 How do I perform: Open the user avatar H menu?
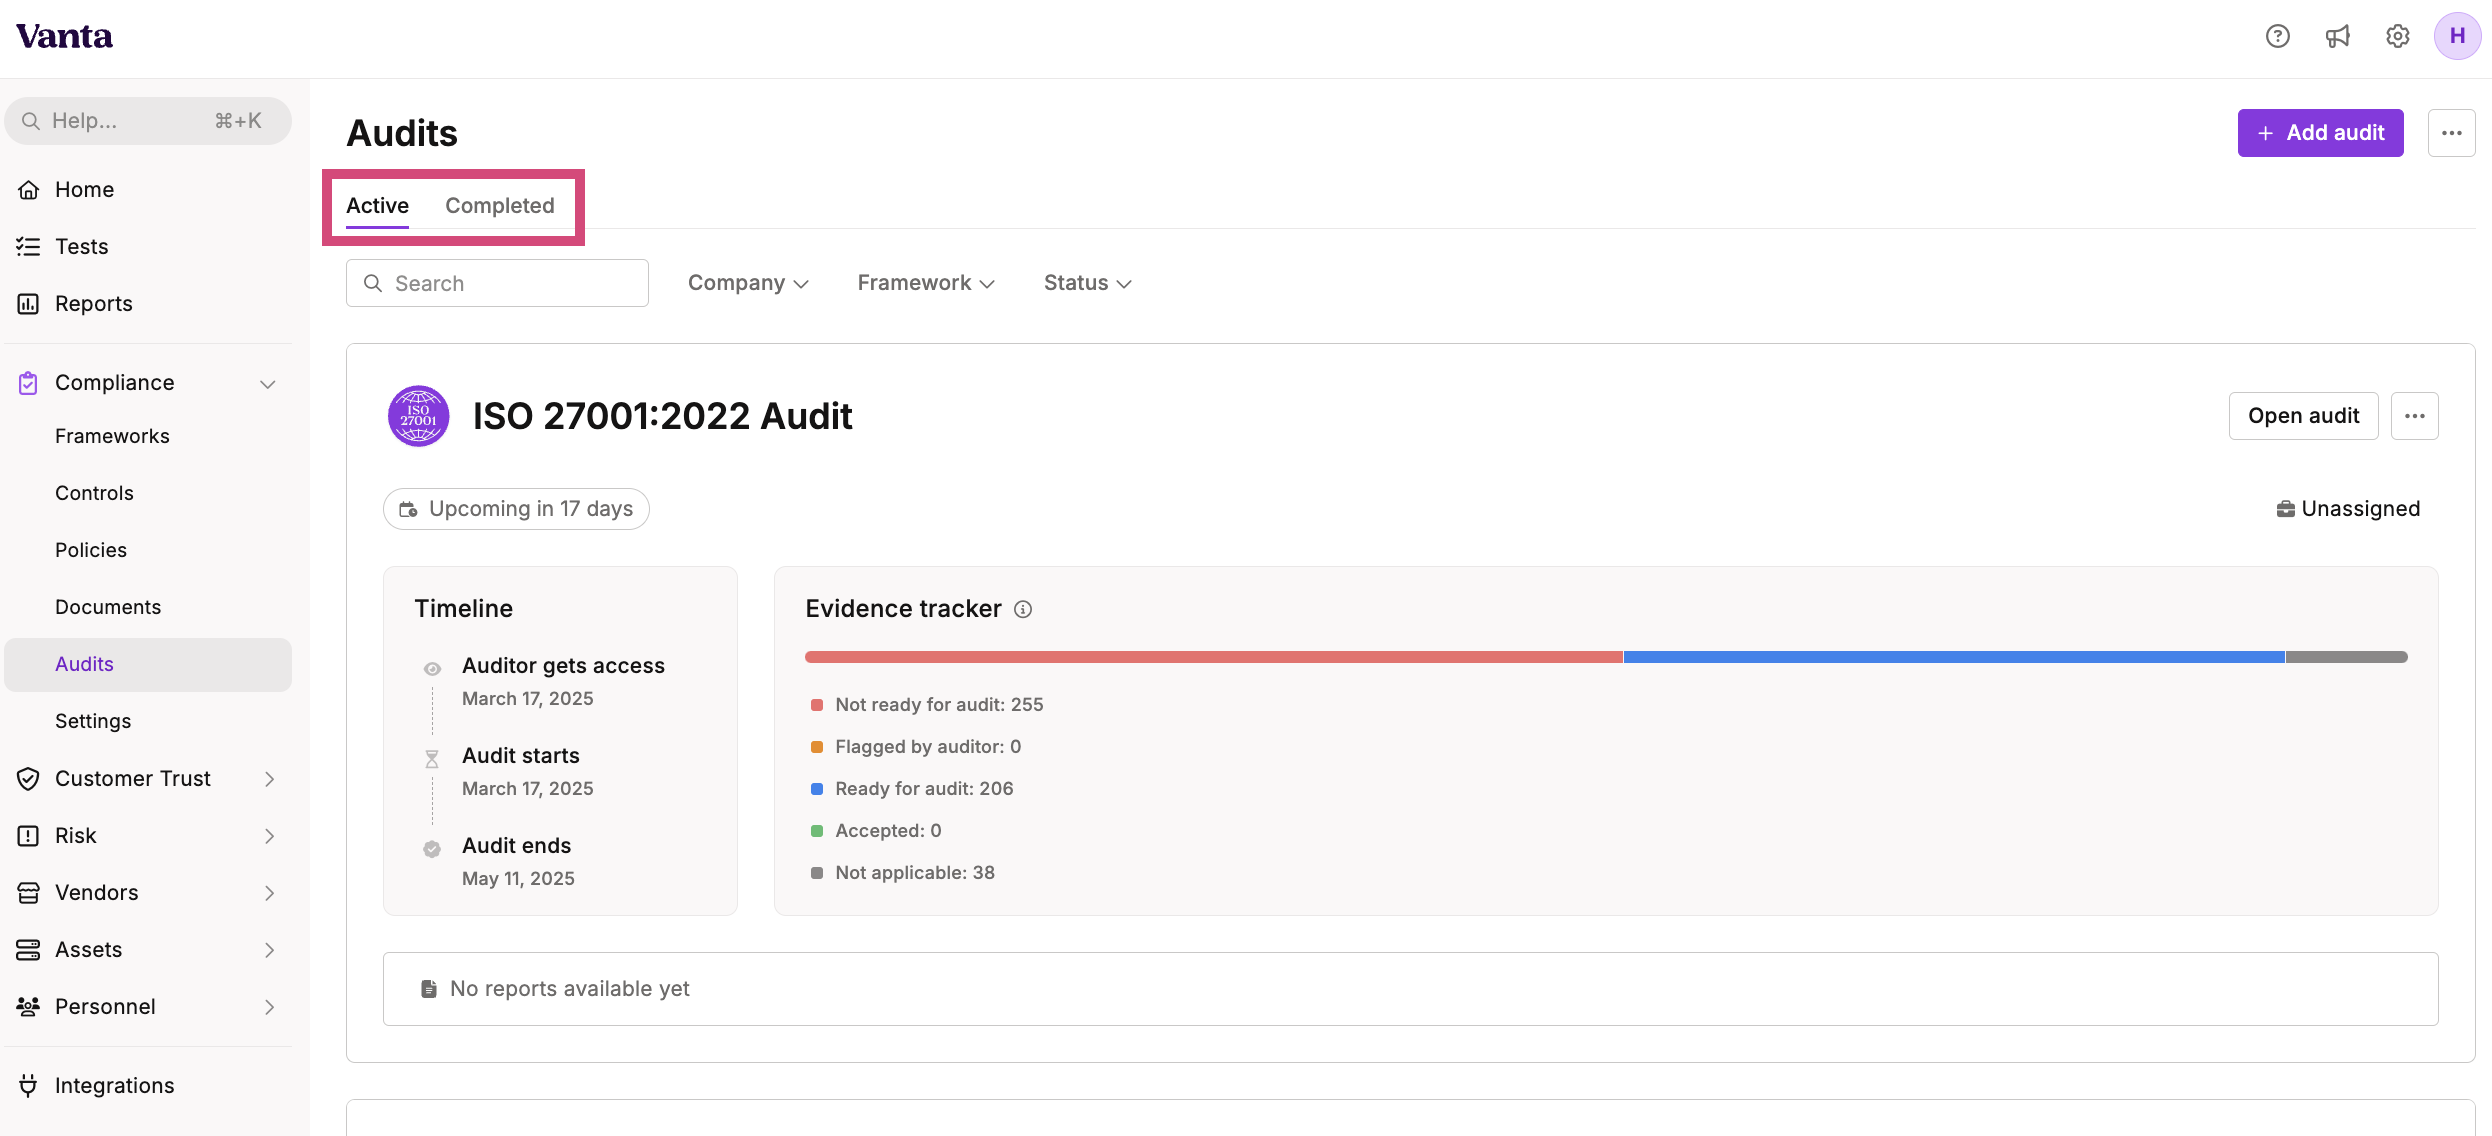[x=2457, y=37]
